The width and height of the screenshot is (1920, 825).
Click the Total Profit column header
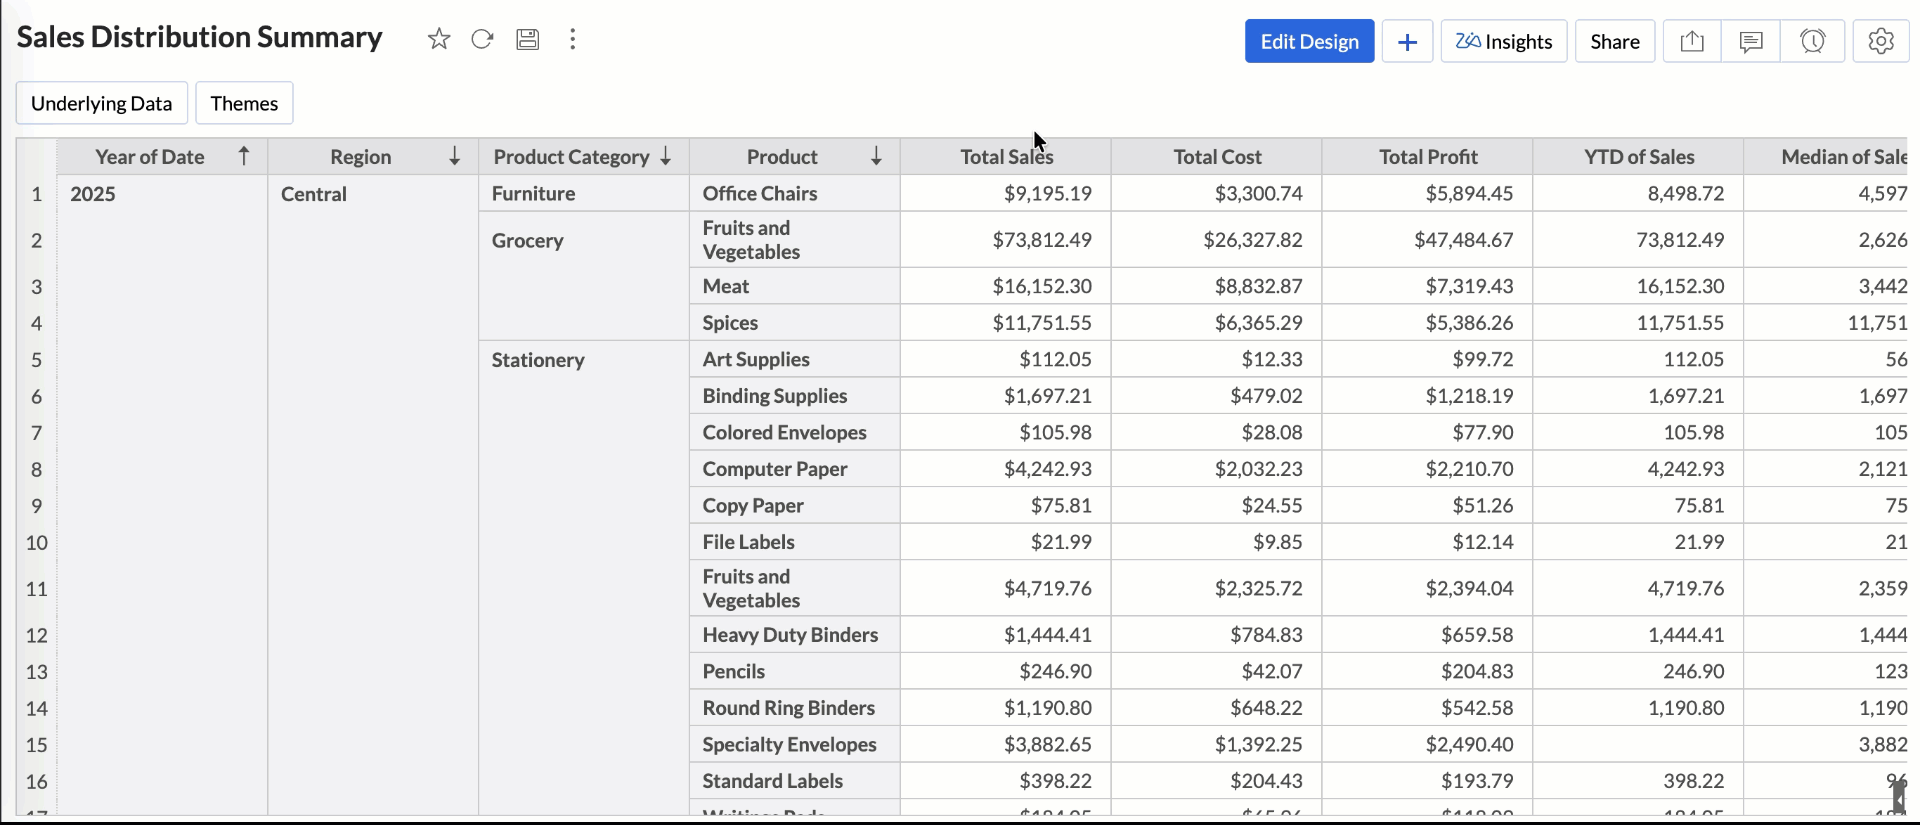tap(1427, 157)
